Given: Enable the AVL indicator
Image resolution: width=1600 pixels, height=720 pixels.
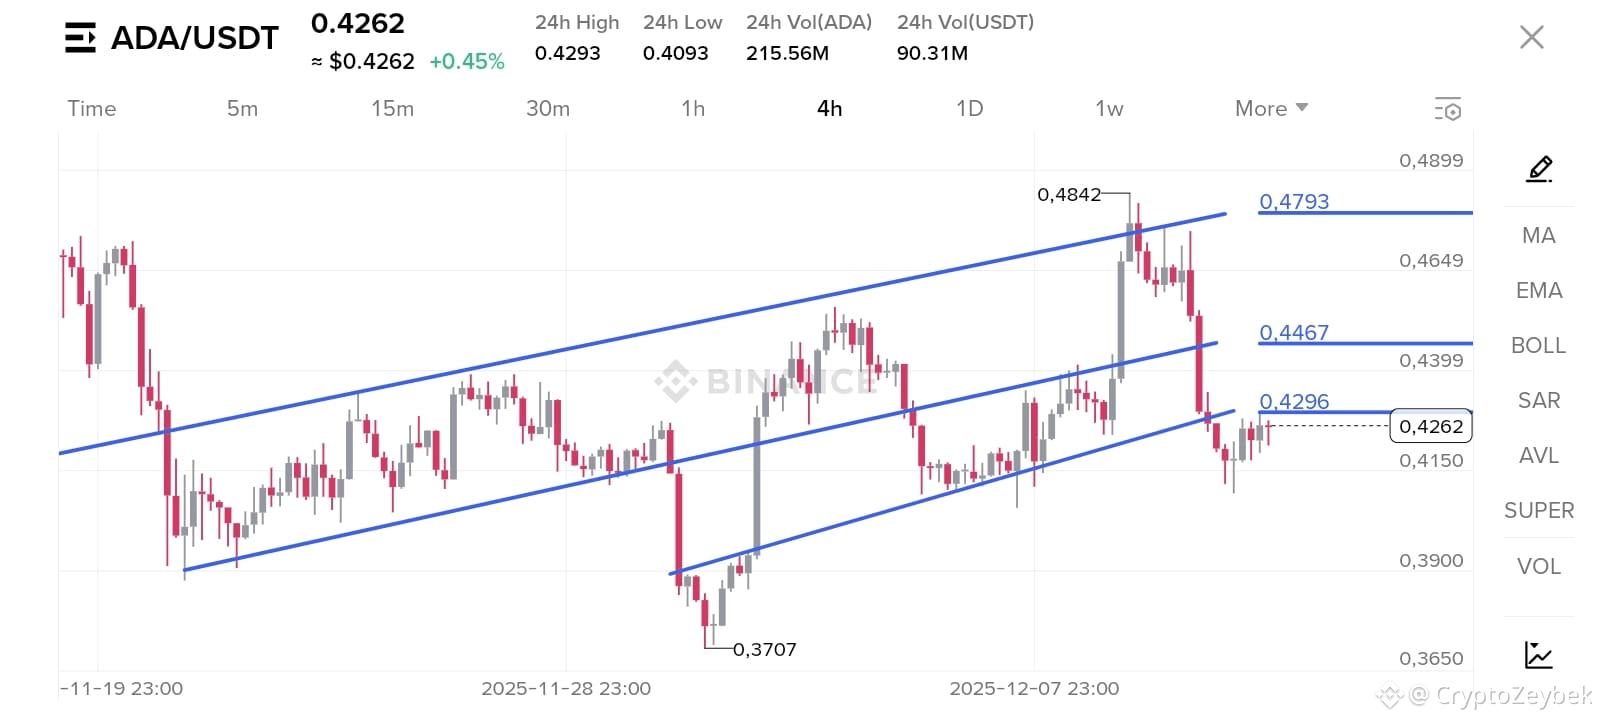Looking at the screenshot, I should (x=1538, y=456).
